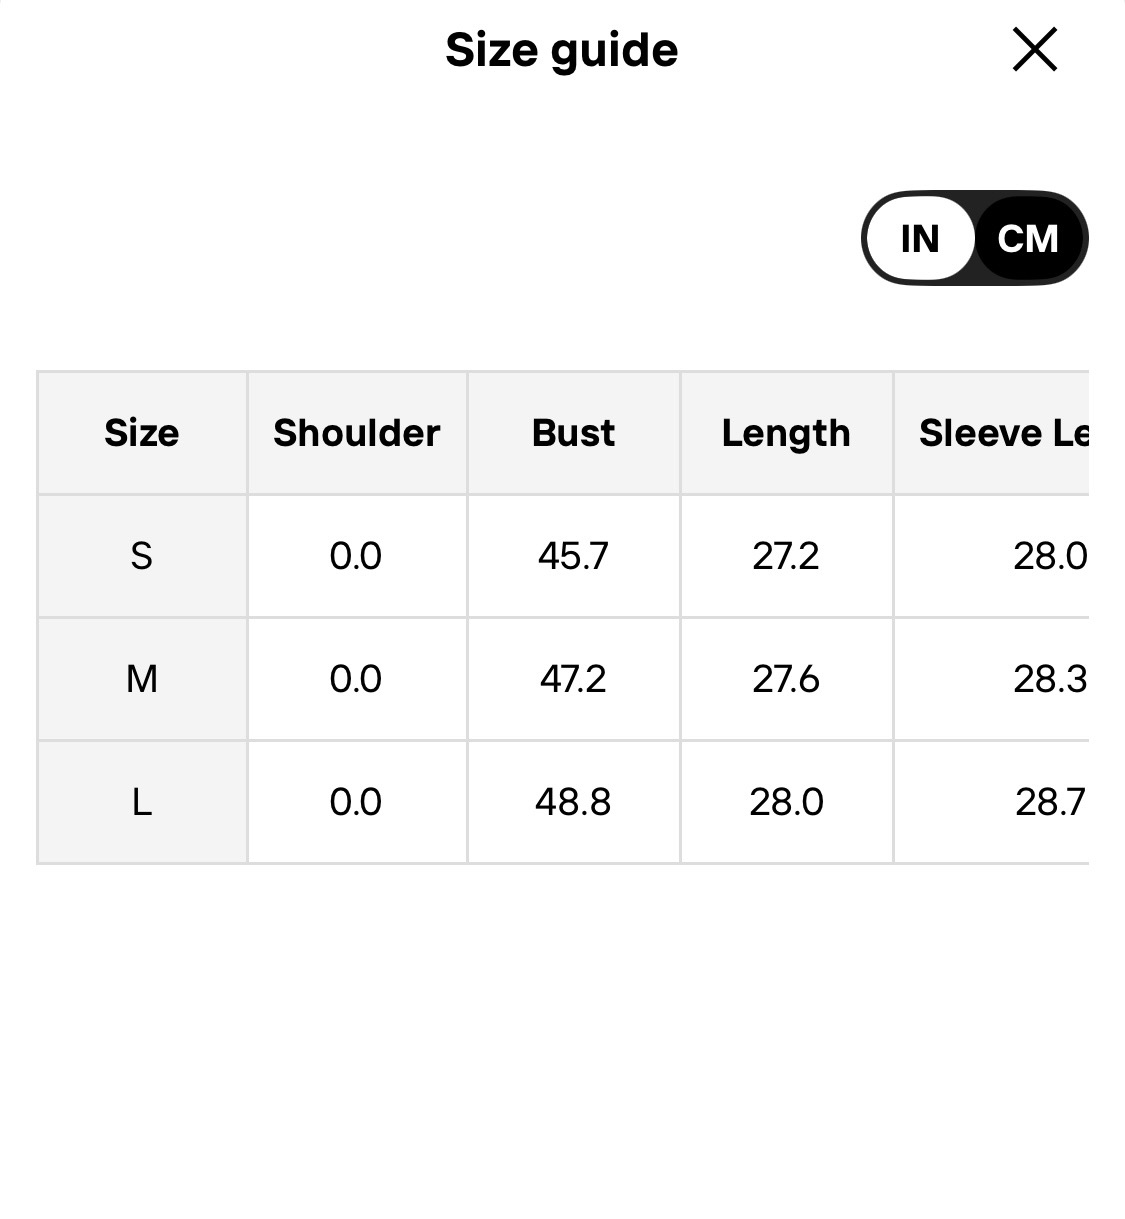Click sleeve length value 28.7 for L
The image size is (1125, 1219).
[1049, 802]
